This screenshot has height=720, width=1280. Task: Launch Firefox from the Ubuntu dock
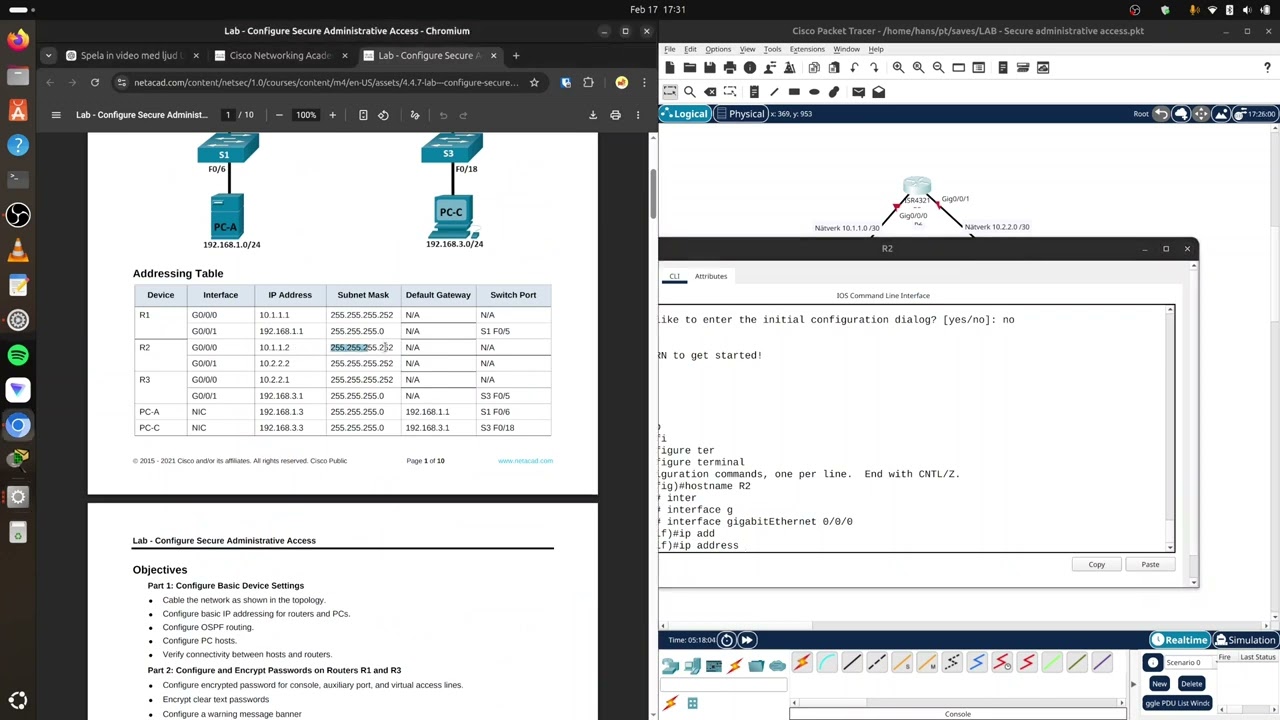pyautogui.click(x=18, y=40)
